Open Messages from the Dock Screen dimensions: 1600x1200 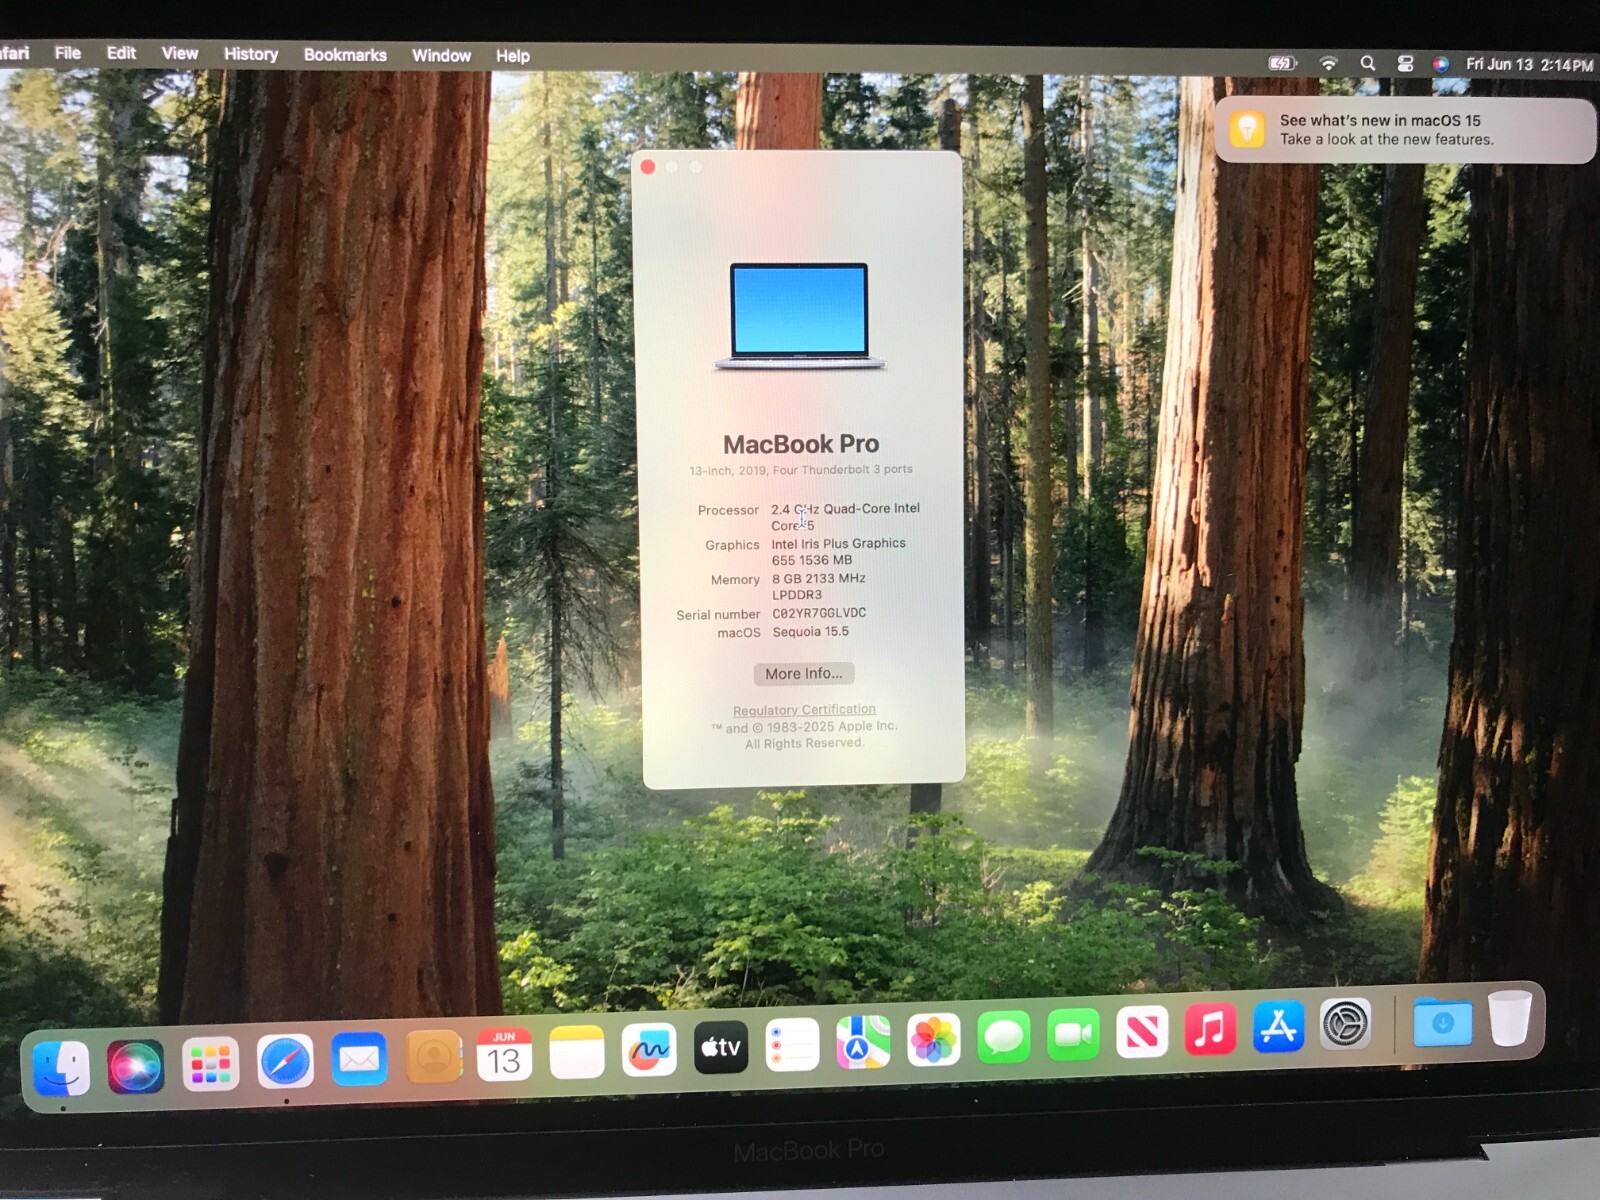click(1002, 1040)
